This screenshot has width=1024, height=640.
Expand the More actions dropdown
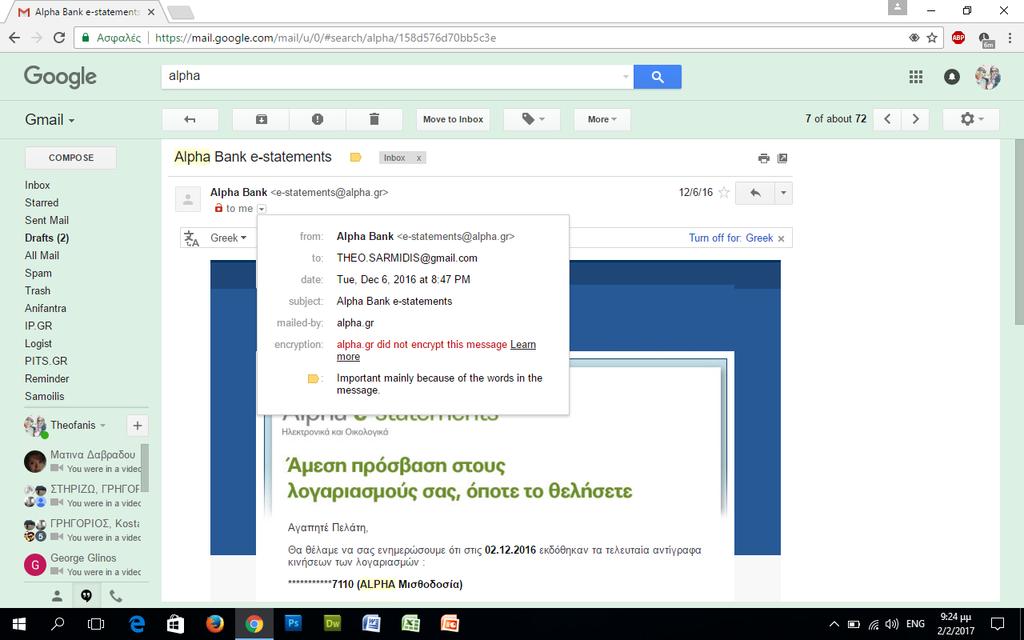[x=602, y=120]
